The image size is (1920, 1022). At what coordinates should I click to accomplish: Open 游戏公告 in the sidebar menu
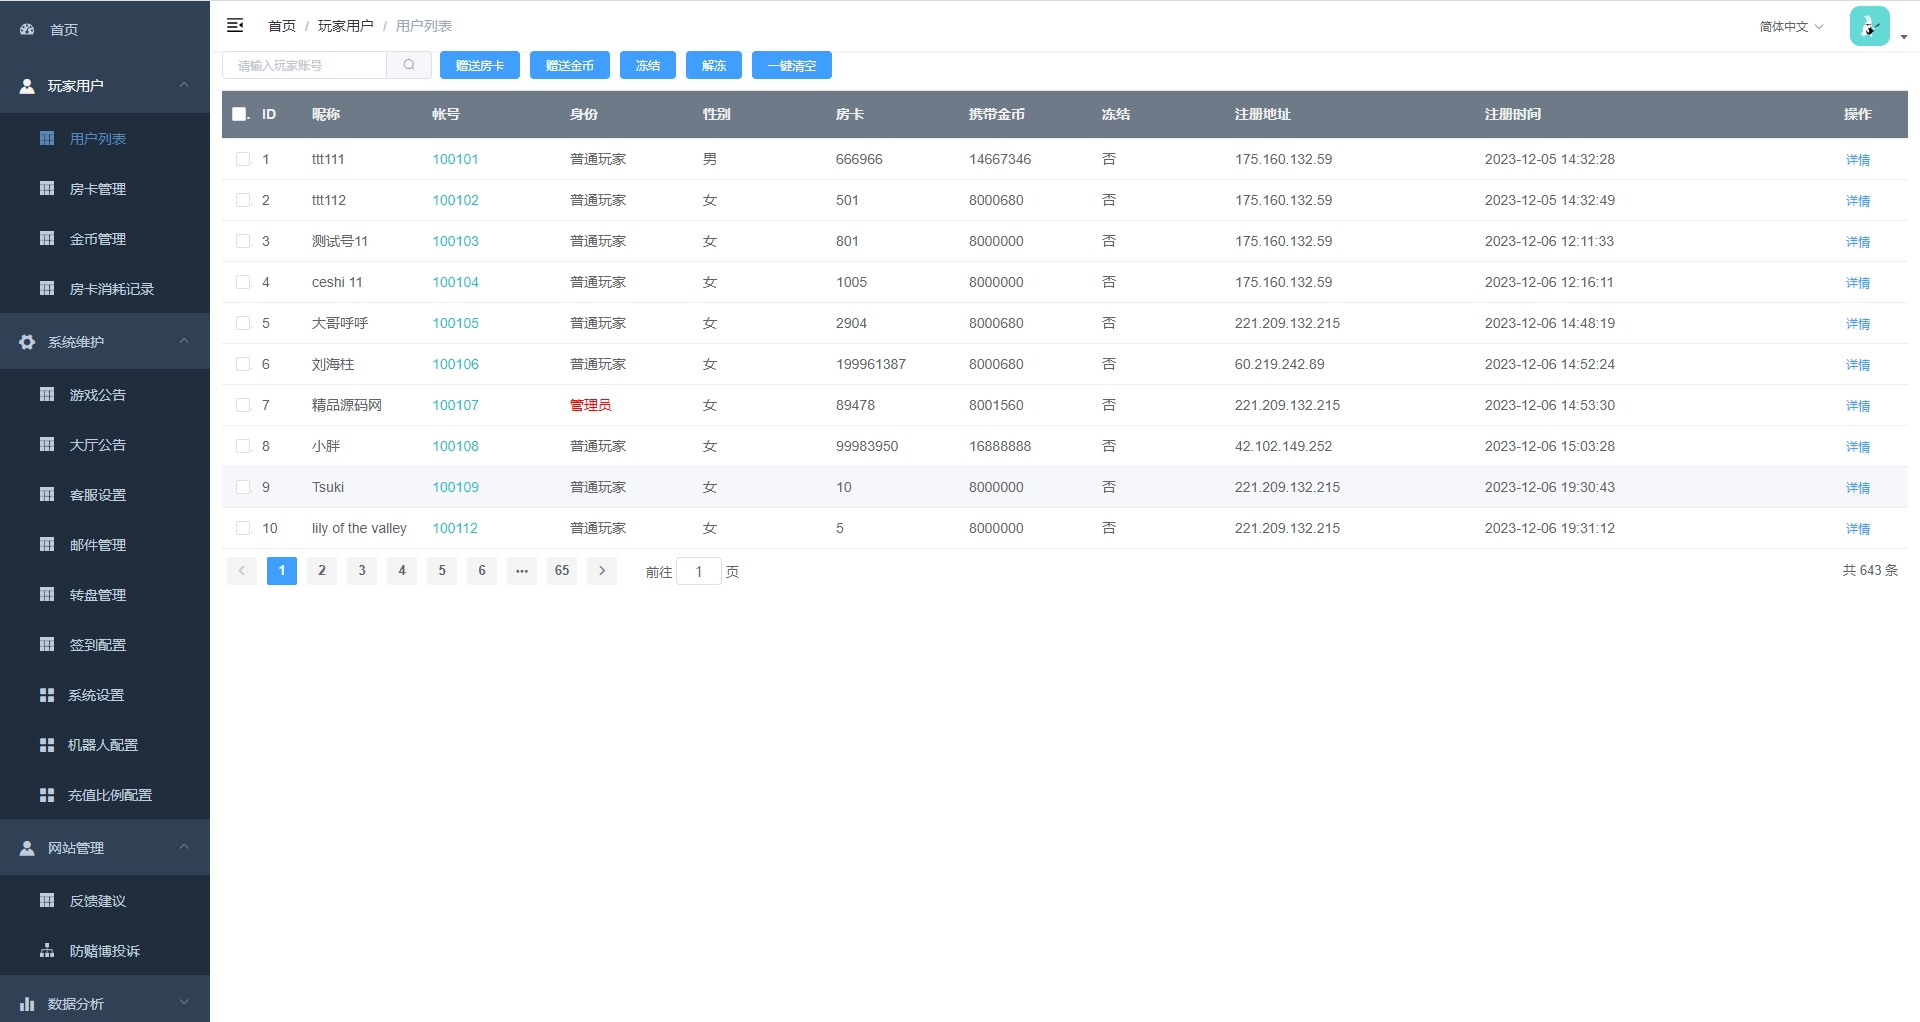click(x=98, y=395)
